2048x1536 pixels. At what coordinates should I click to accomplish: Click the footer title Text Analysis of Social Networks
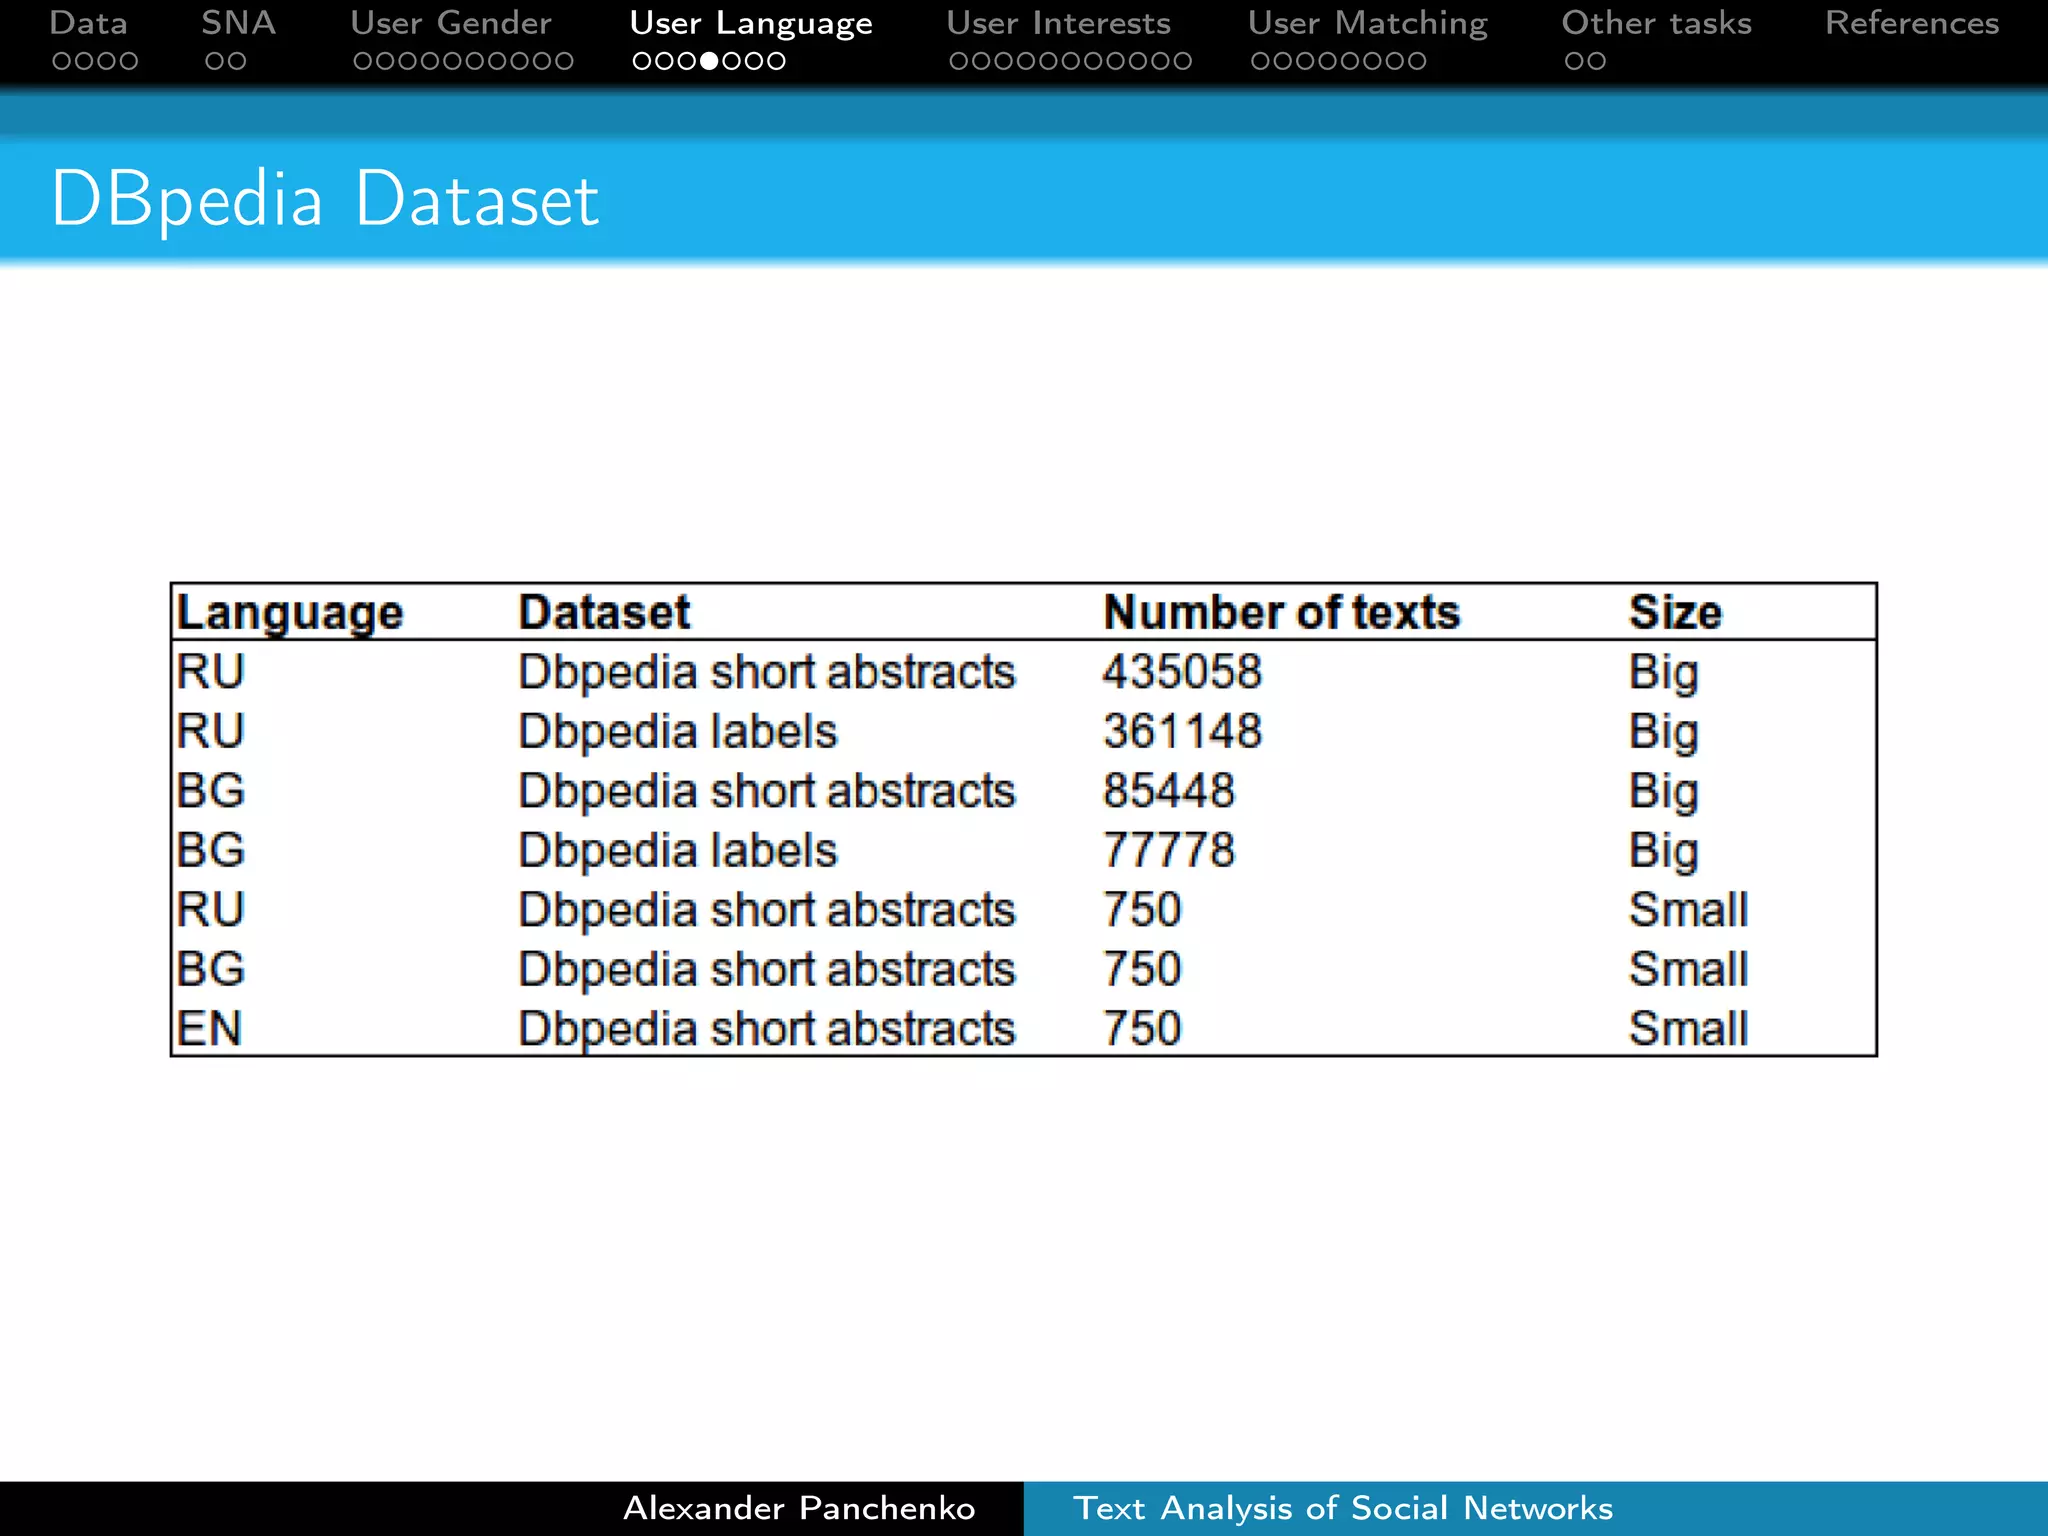pyautogui.click(x=1343, y=1508)
